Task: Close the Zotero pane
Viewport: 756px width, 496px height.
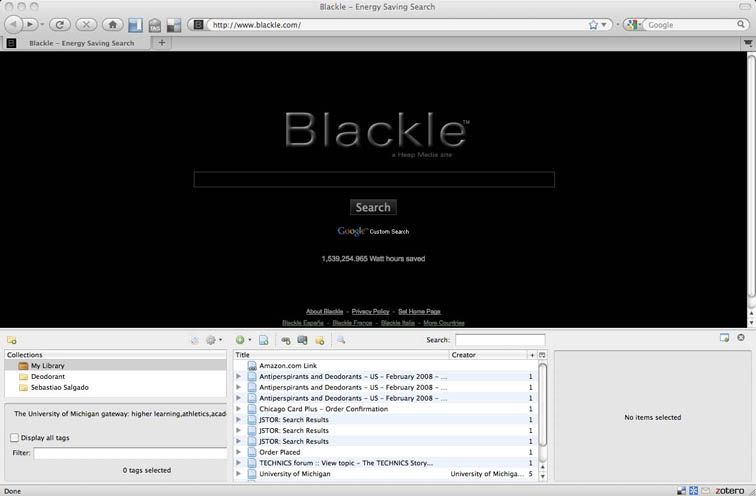Action: click(x=741, y=337)
